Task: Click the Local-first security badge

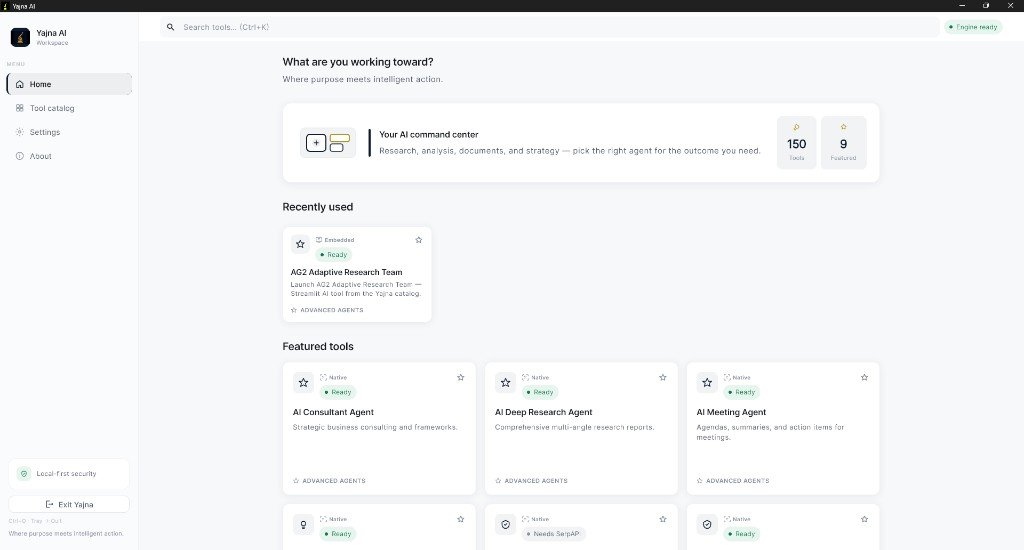Action: pos(69,474)
